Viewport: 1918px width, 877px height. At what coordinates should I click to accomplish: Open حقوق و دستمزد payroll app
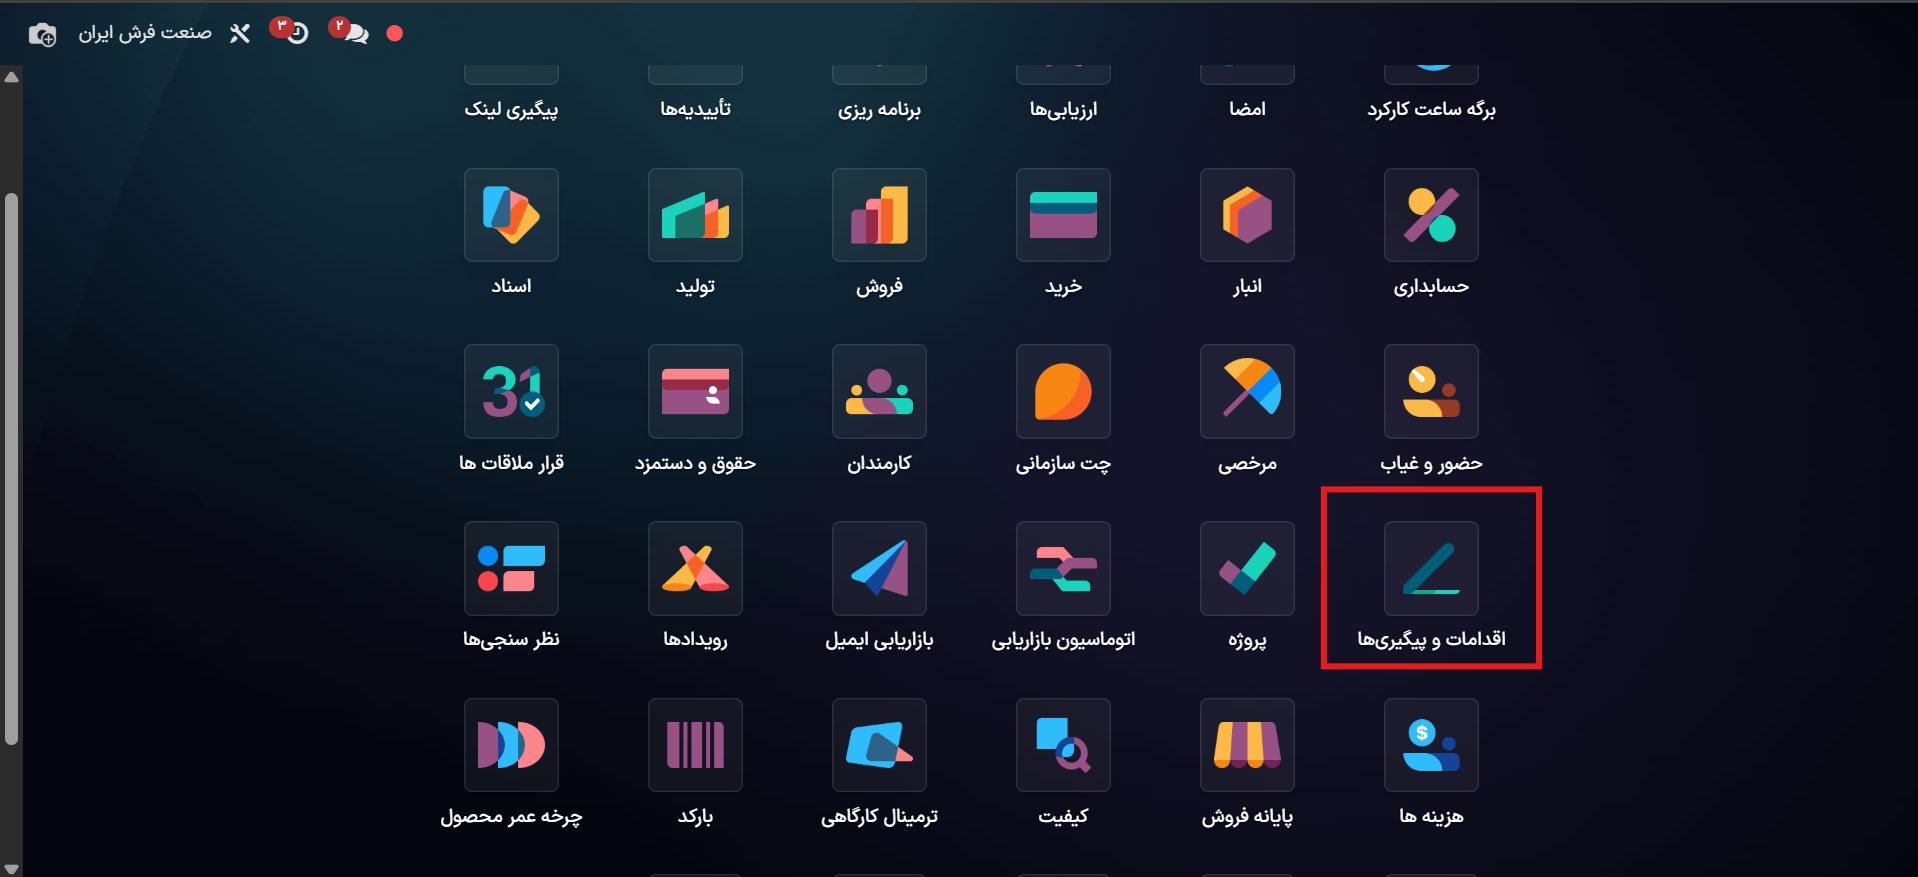695,391
